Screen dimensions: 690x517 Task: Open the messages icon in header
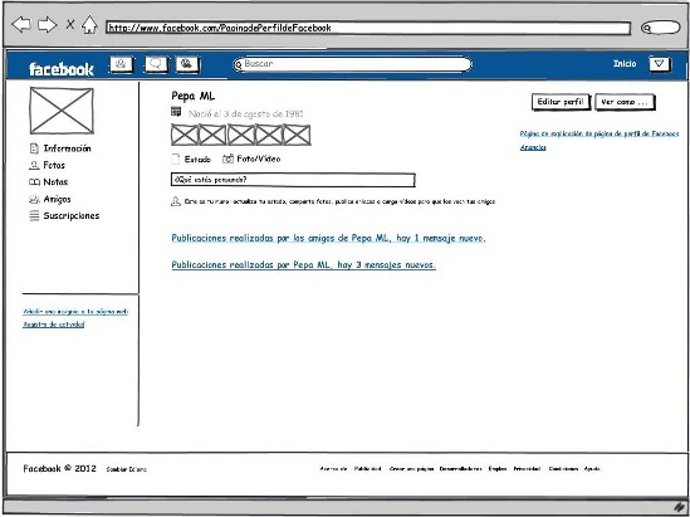(x=155, y=65)
